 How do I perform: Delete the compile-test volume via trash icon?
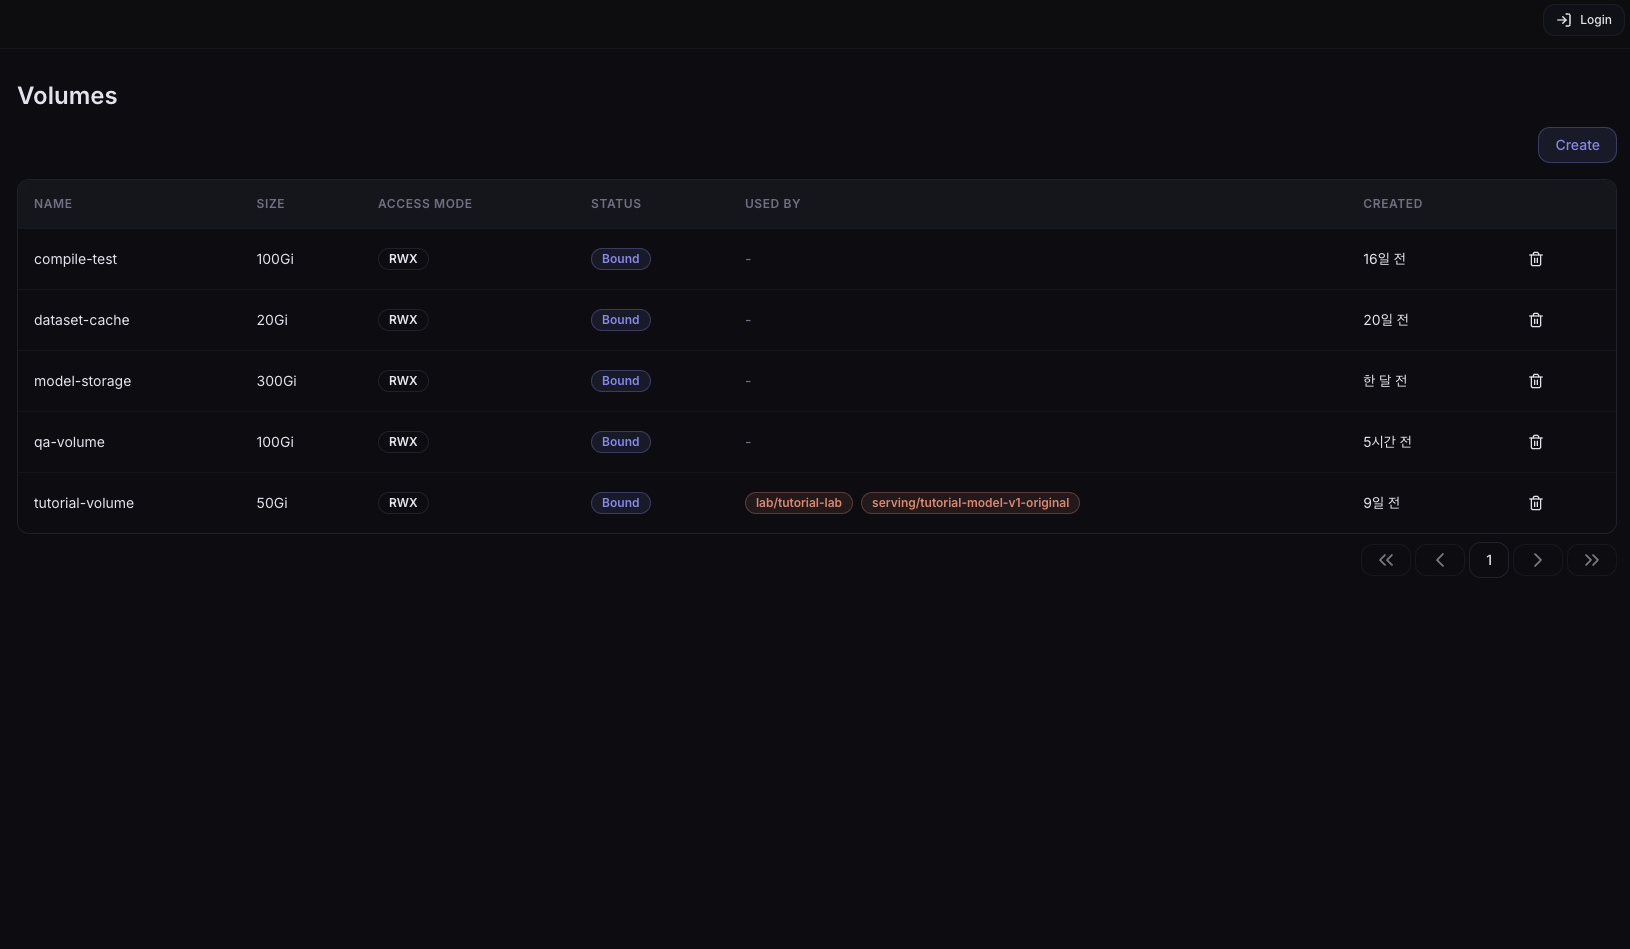tap(1536, 259)
